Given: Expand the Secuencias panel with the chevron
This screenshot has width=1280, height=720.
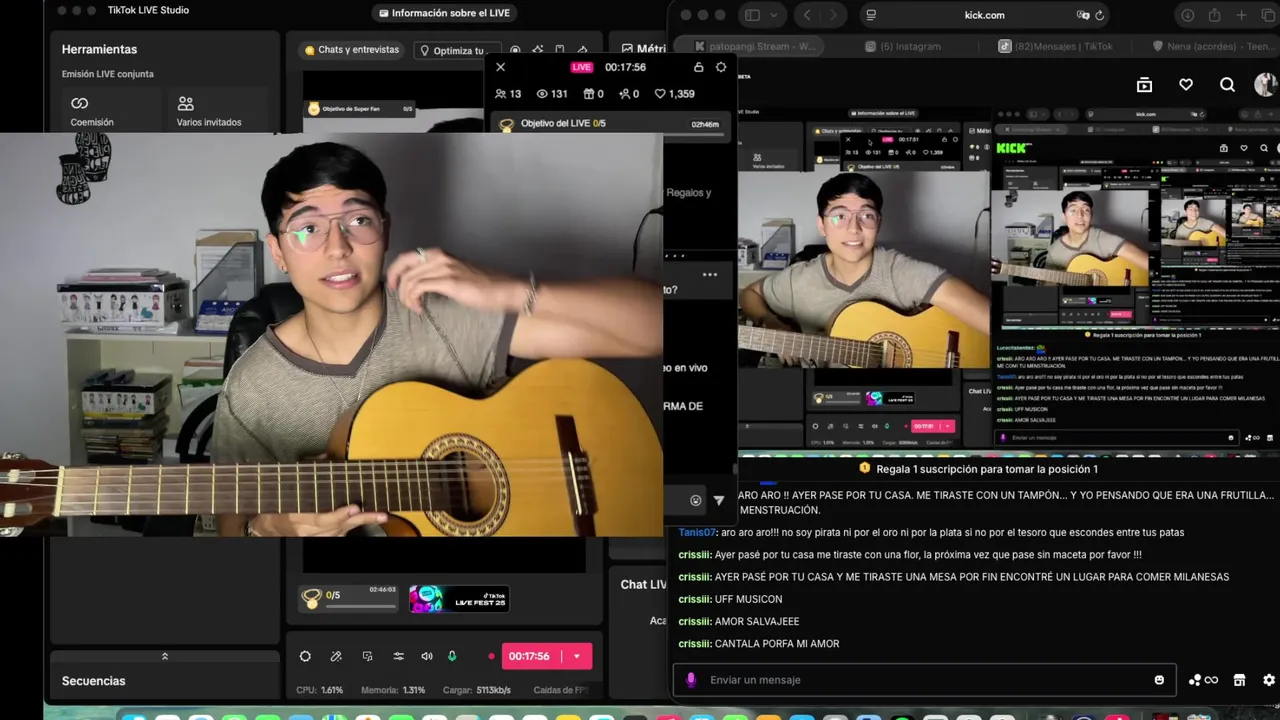Looking at the screenshot, I should (x=165, y=656).
